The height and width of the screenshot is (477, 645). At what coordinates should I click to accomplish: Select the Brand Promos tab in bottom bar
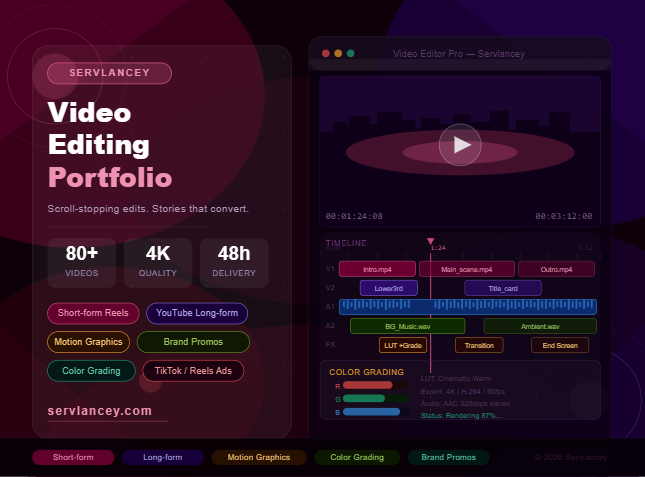click(x=448, y=457)
